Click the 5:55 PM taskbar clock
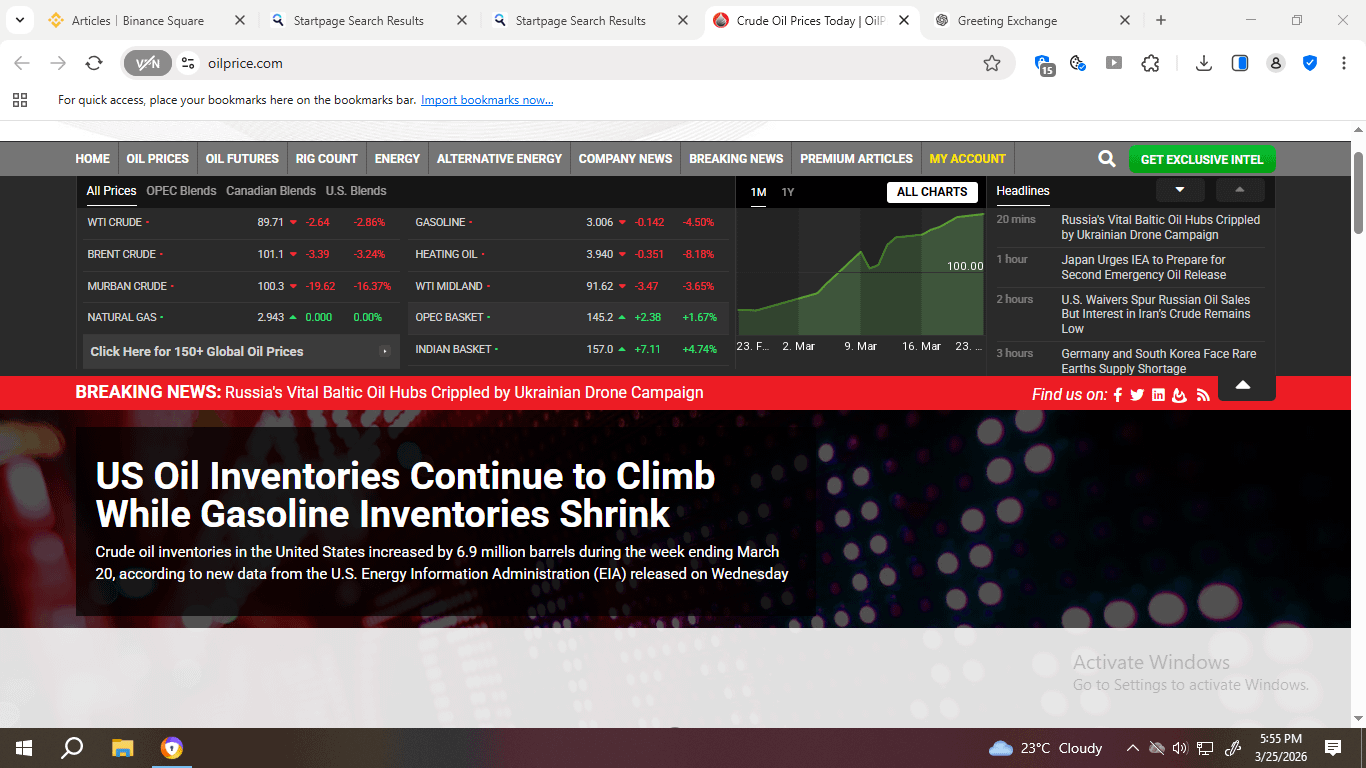The height and width of the screenshot is (768, 1366). 1281,739
